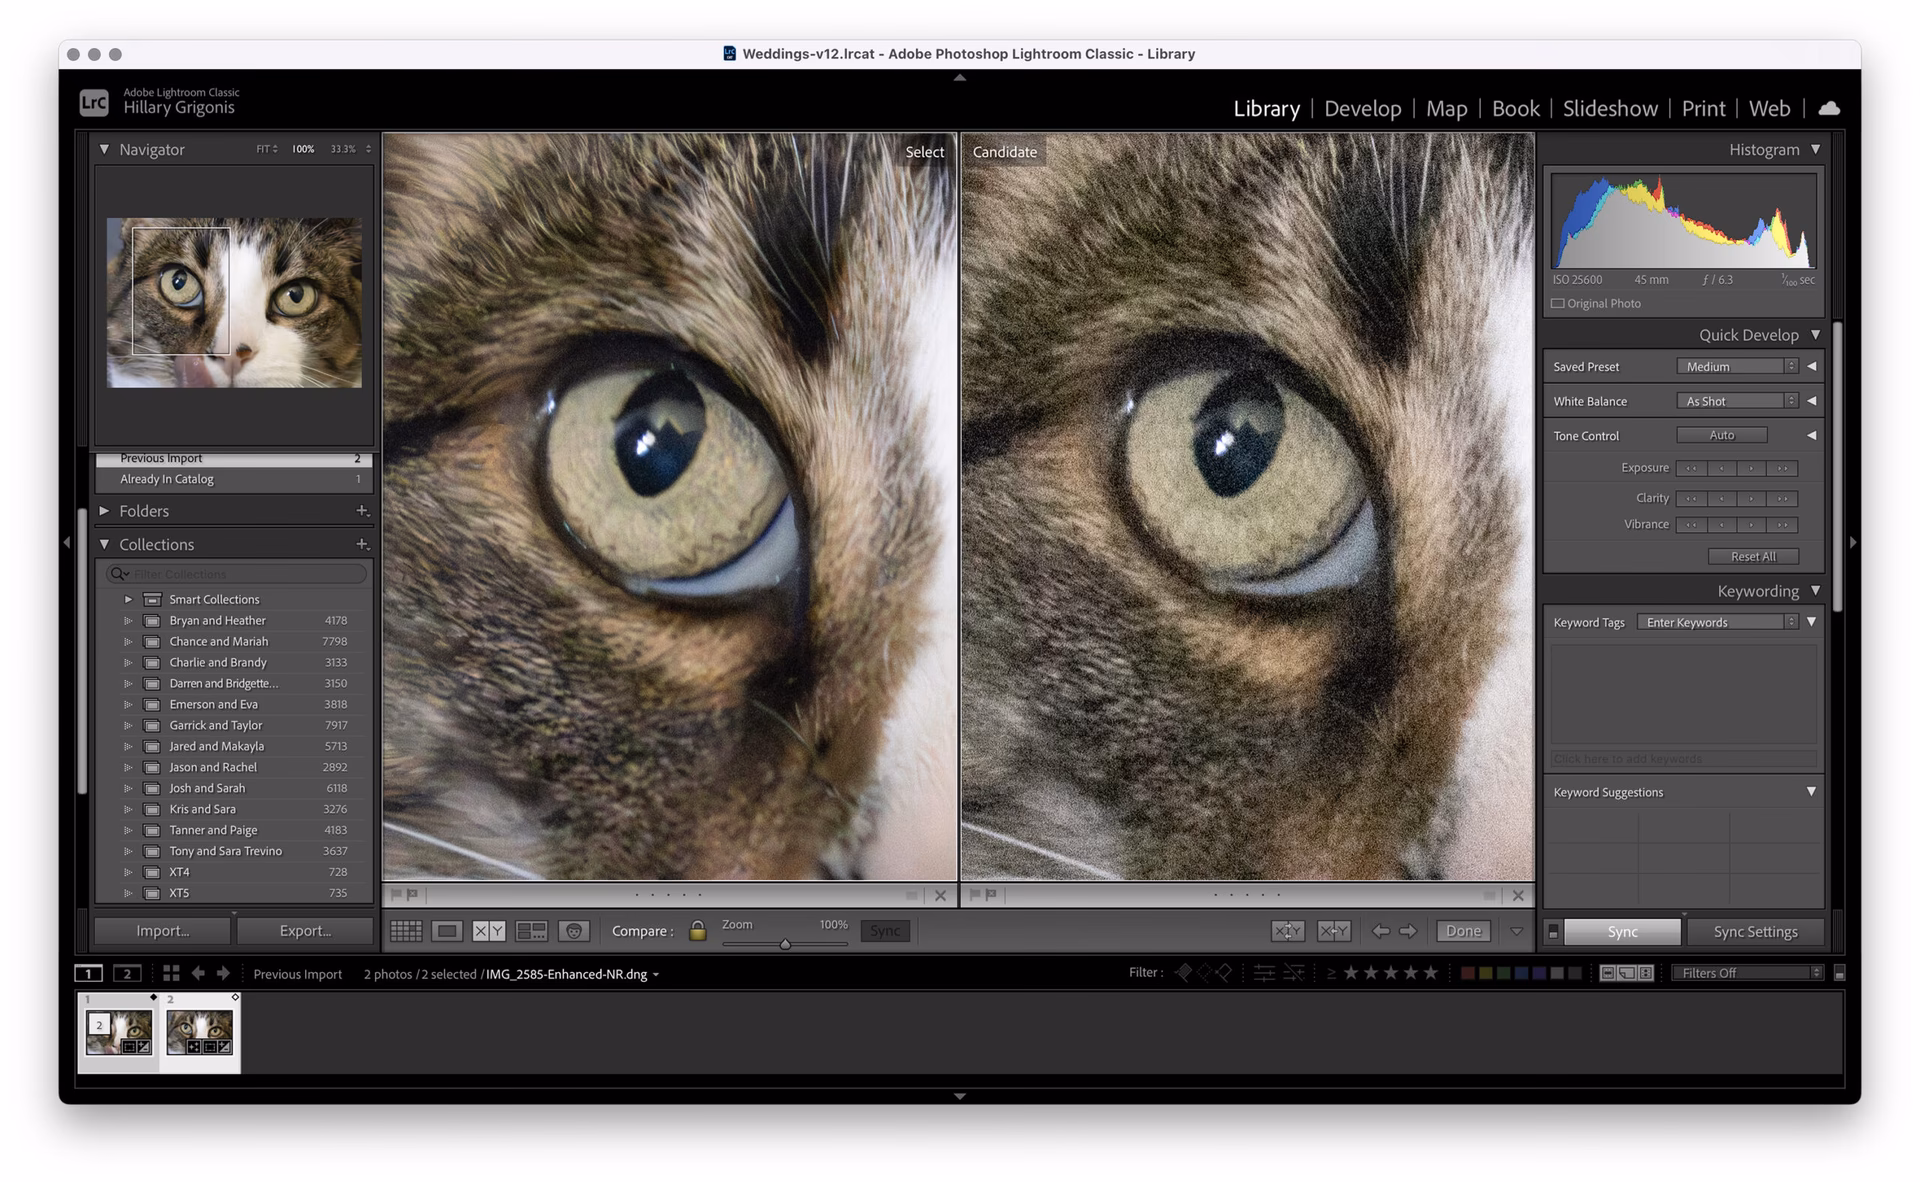This screenshot has width=1920, height=1182.
Task: Select the Compare view (XY) icon
Action: click(x=489, y=930)
